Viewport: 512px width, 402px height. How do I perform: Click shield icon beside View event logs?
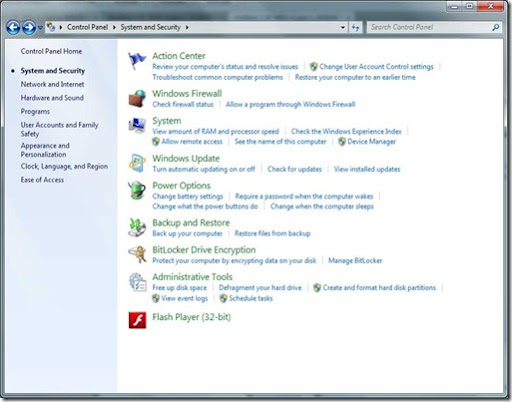pyautogui.click(x=156, y=298)
